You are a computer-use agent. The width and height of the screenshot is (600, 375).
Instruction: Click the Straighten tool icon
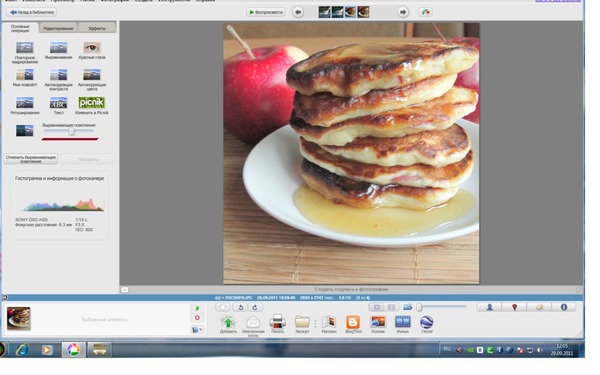[58, 48]
